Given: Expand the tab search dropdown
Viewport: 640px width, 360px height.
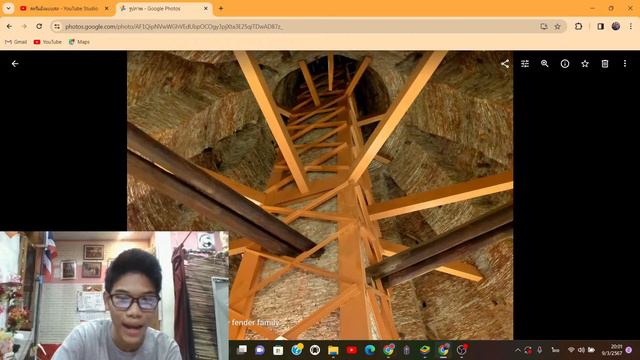Looking at the screenshot, I should [x=8, y=8].
